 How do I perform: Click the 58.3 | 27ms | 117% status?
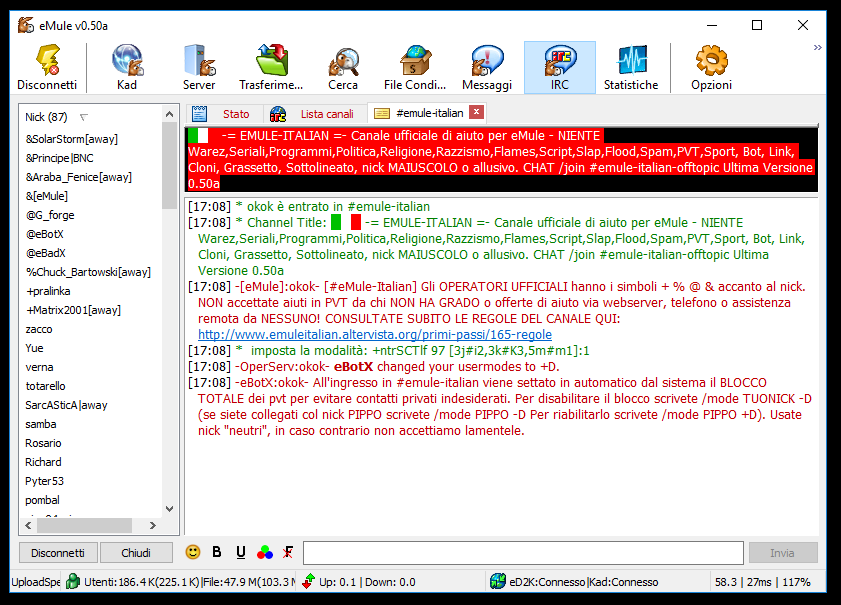coord(762,582)
